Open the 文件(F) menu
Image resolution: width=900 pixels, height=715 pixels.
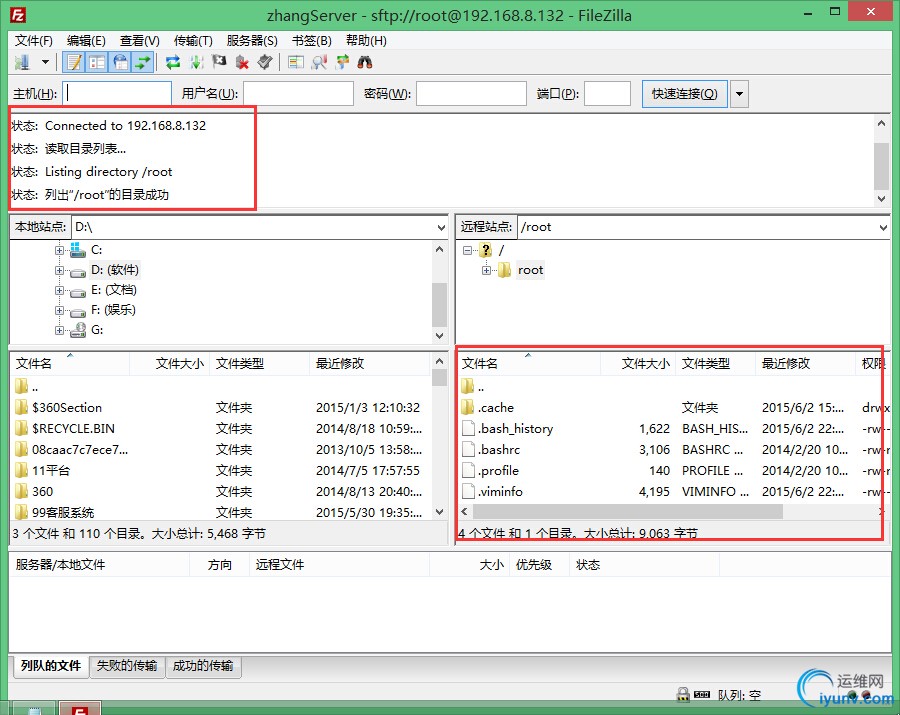click(33, 41)
